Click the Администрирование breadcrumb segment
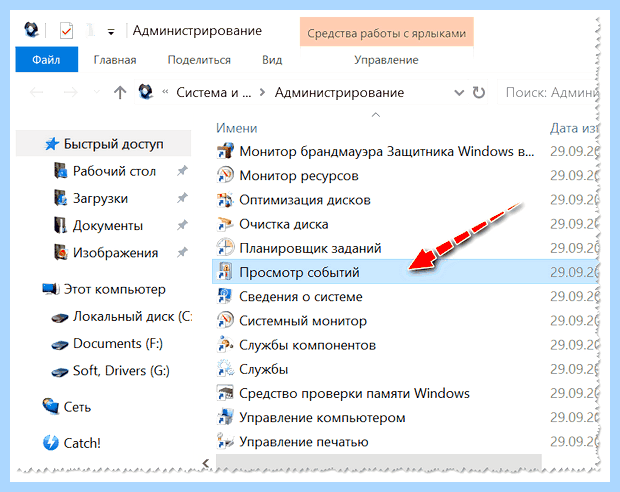 tap(339, 93)
